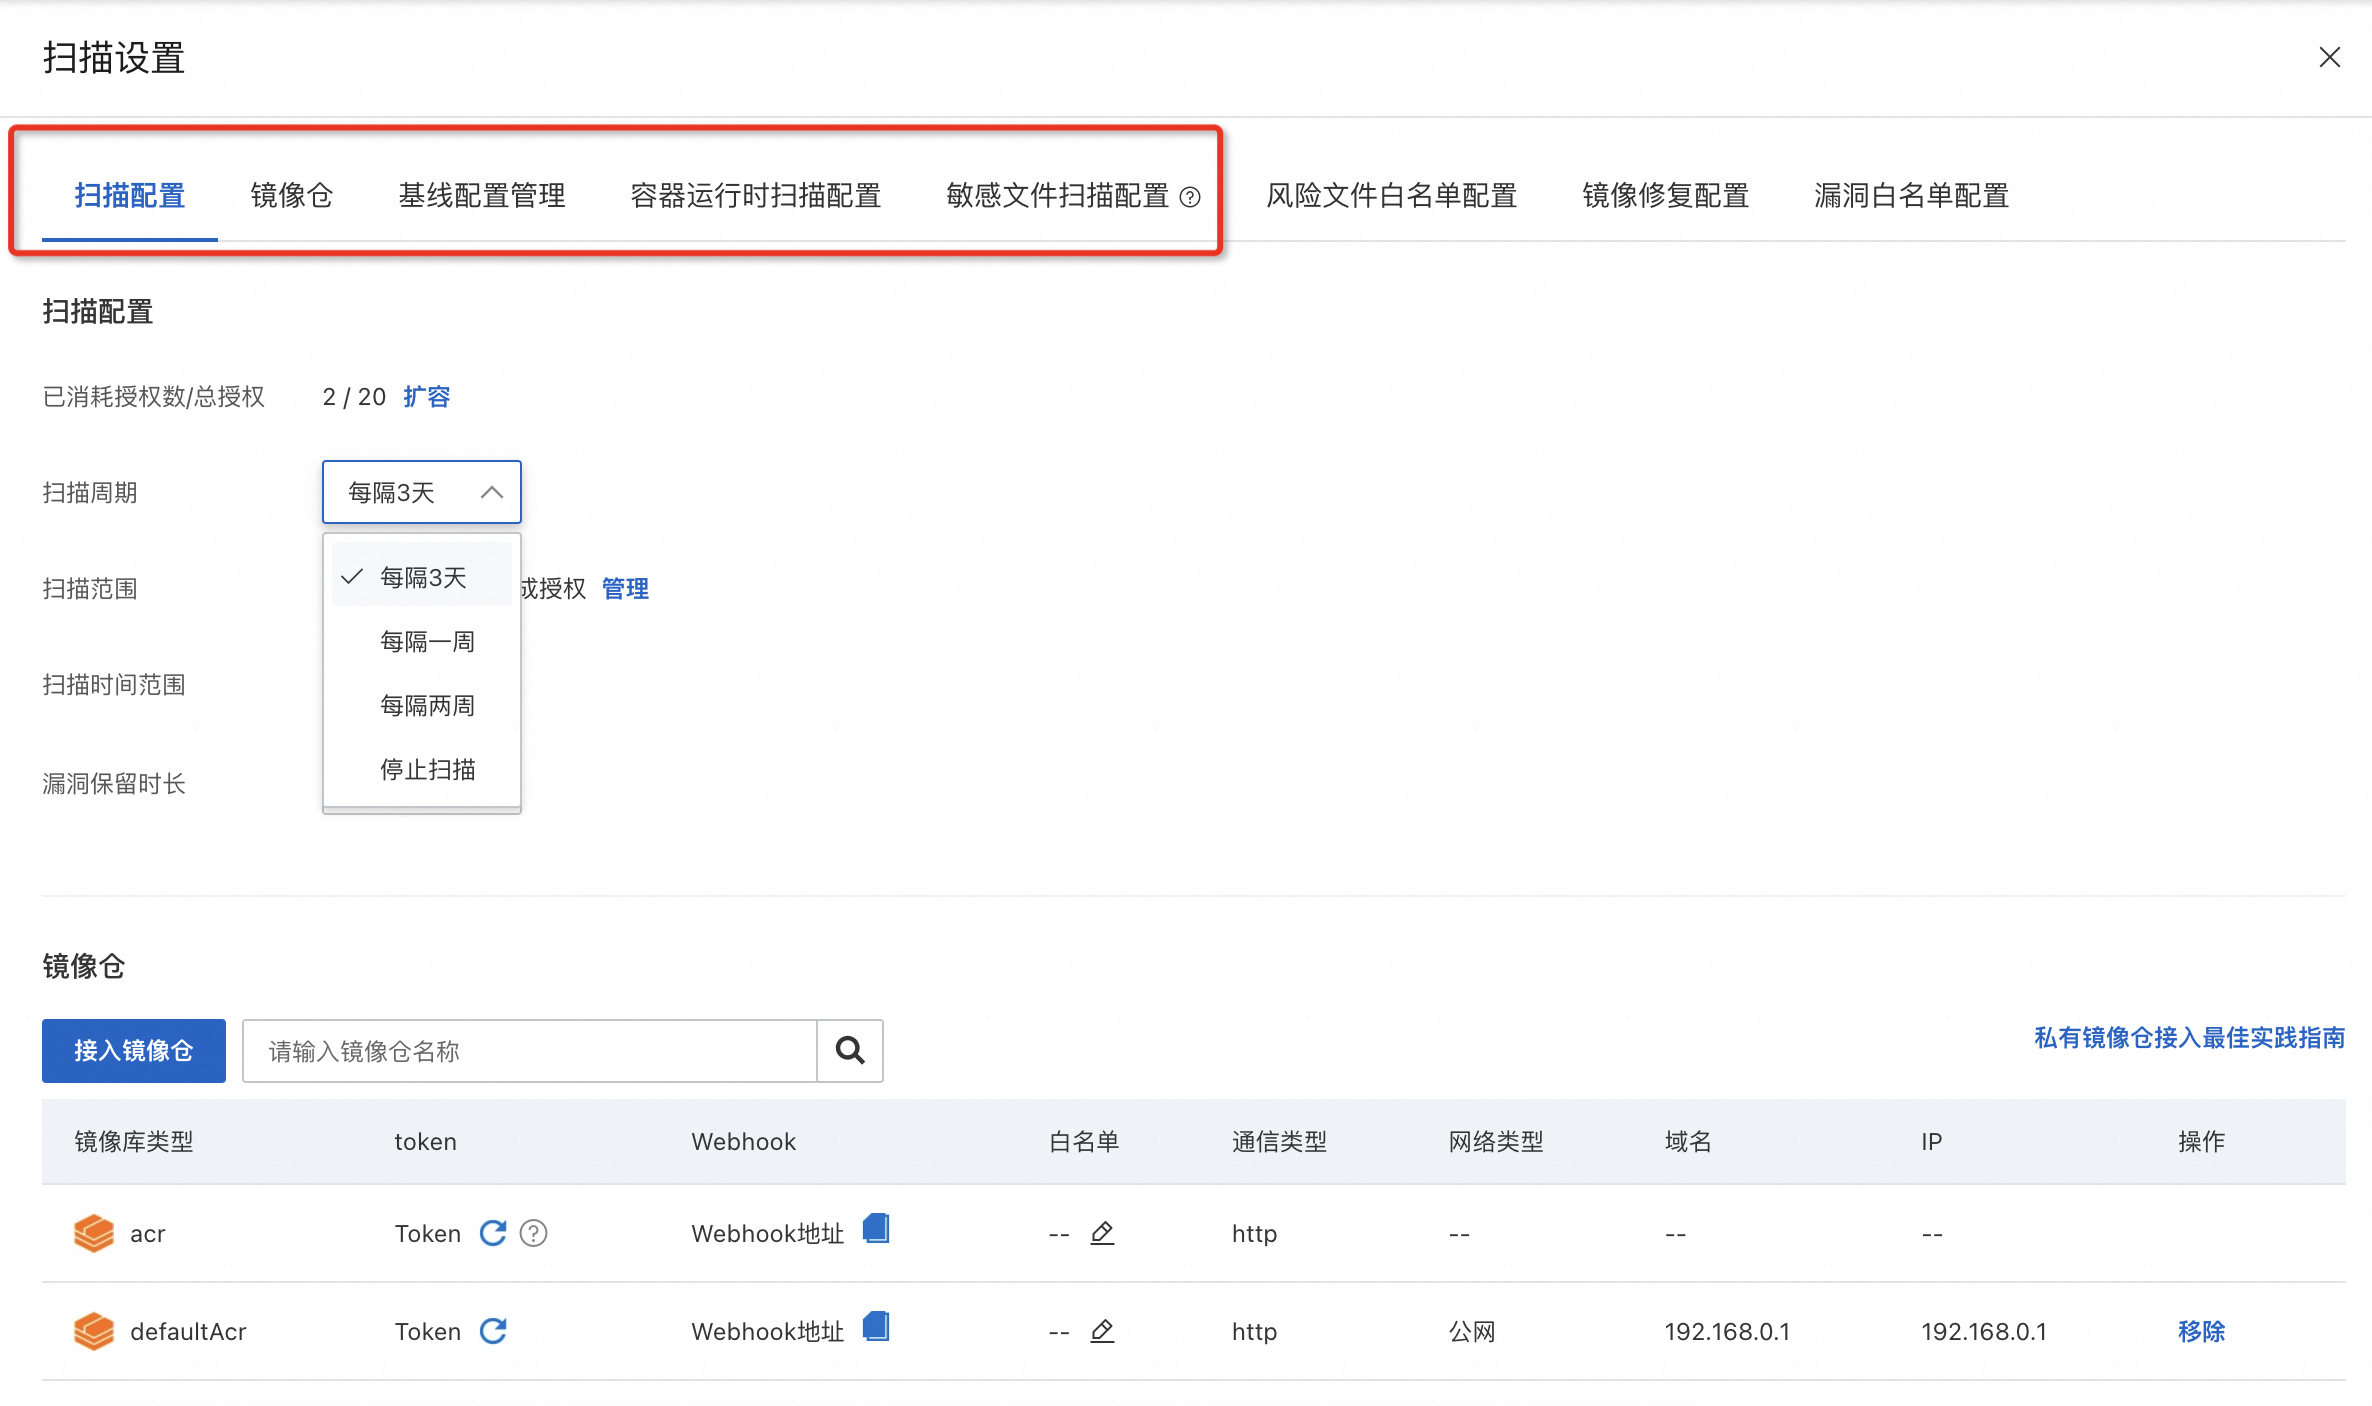Switch to 基线配置管理 tab
The width and height of the screenshot is (2372, 1406).
pos(481,195)
